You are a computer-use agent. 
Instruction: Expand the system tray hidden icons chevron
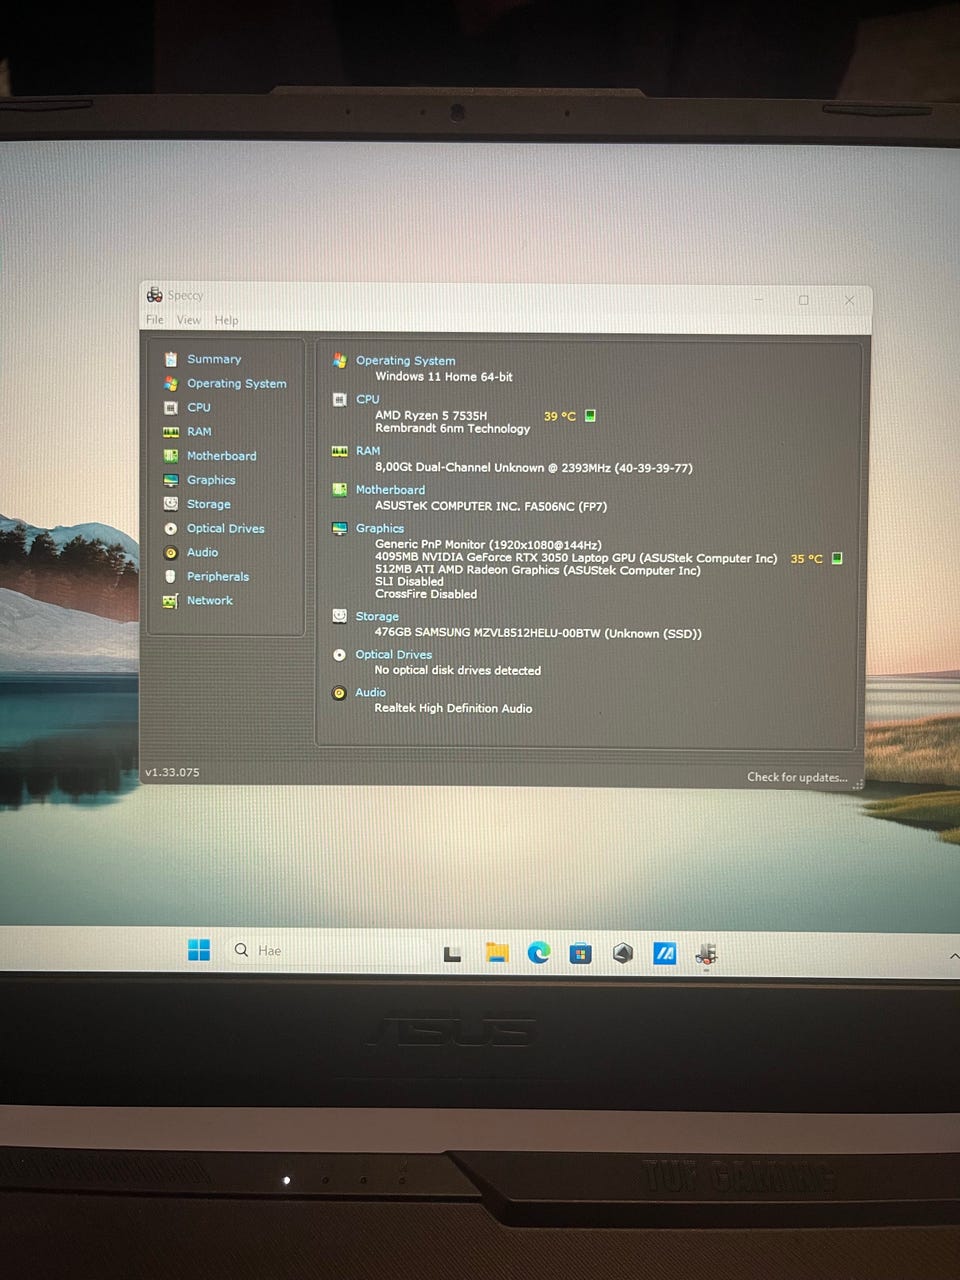[954, 957]
